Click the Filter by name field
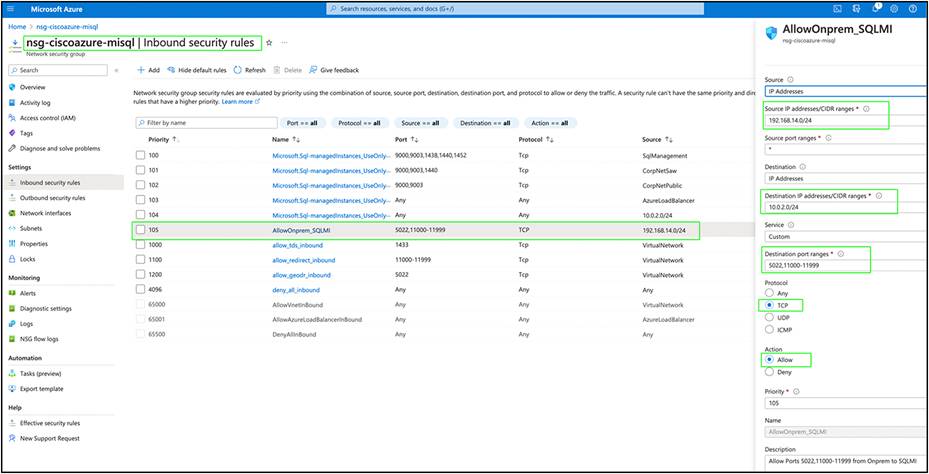929x474 pixels. [206, 123]
